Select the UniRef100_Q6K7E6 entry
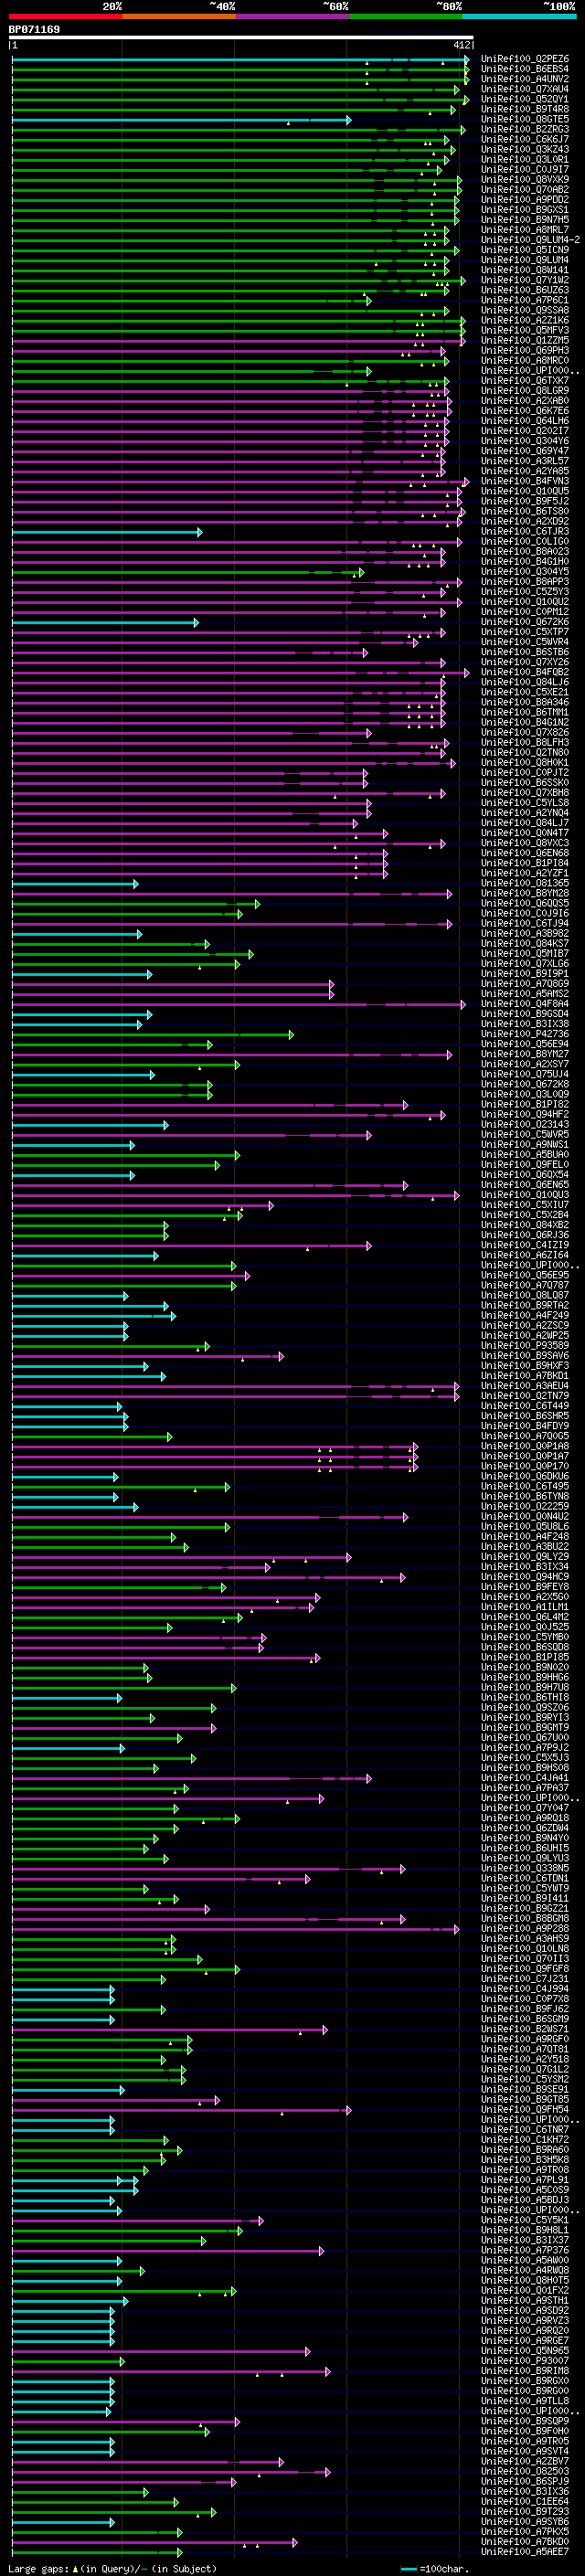This screenshot has height=2576, width=585. (x=525, y=410)
